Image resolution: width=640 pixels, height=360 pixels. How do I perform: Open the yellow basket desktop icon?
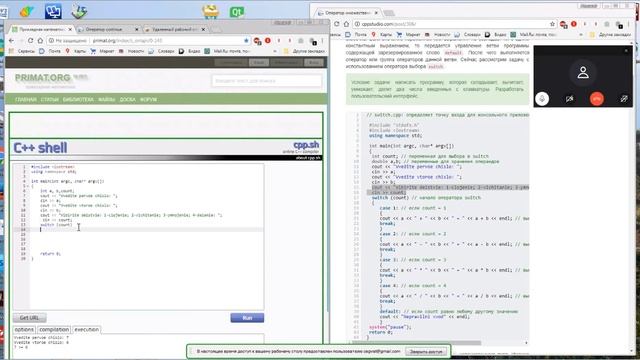pos(211,11)
